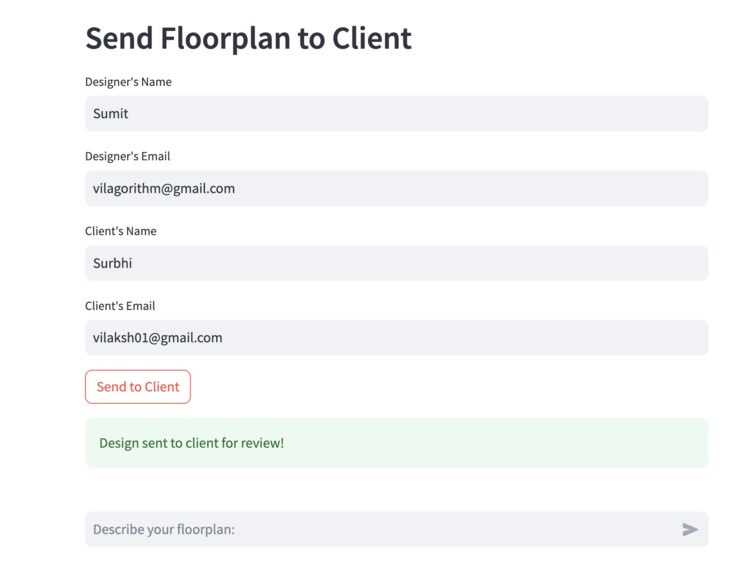Click the Describe your floorplan chat box

coord(380,530)
